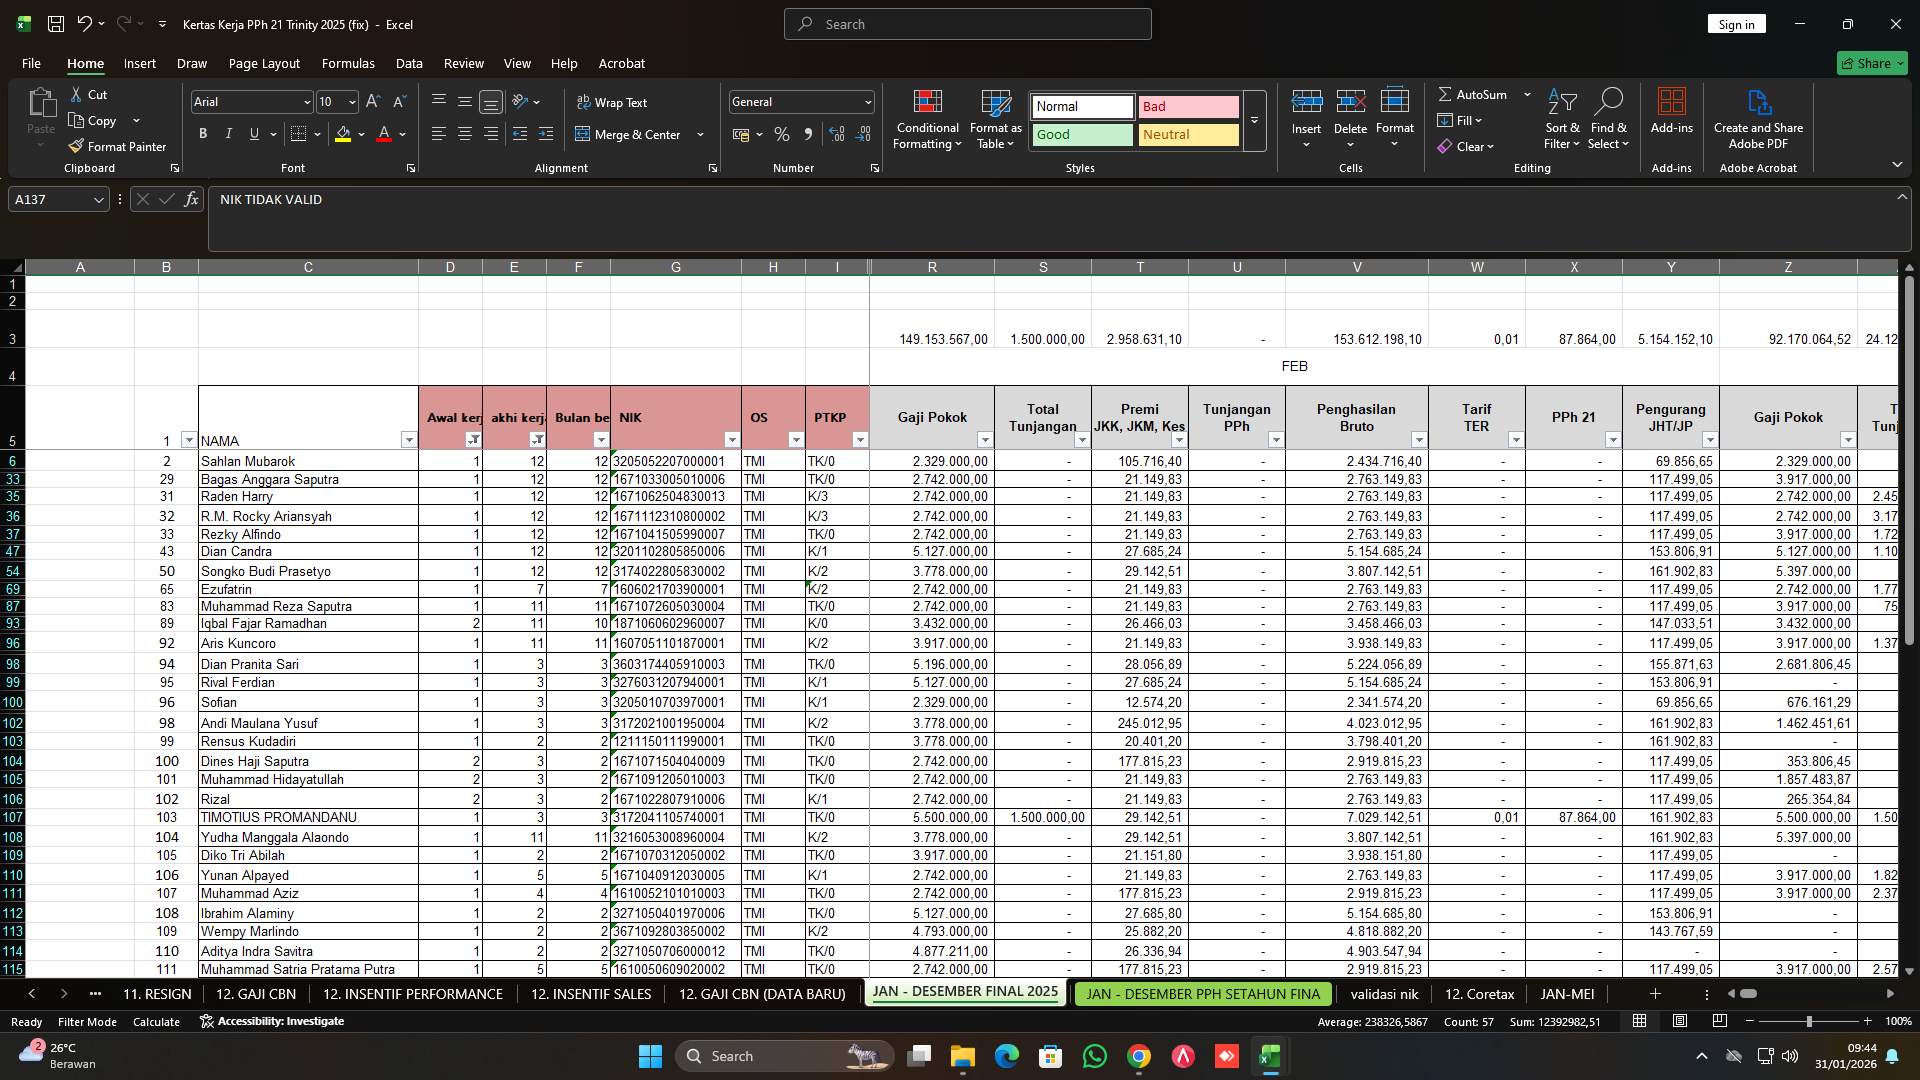1920x1080 pixels.
Task: Open Conditional Formatting options
Action: pyautogui.click(x=927, y=118)
